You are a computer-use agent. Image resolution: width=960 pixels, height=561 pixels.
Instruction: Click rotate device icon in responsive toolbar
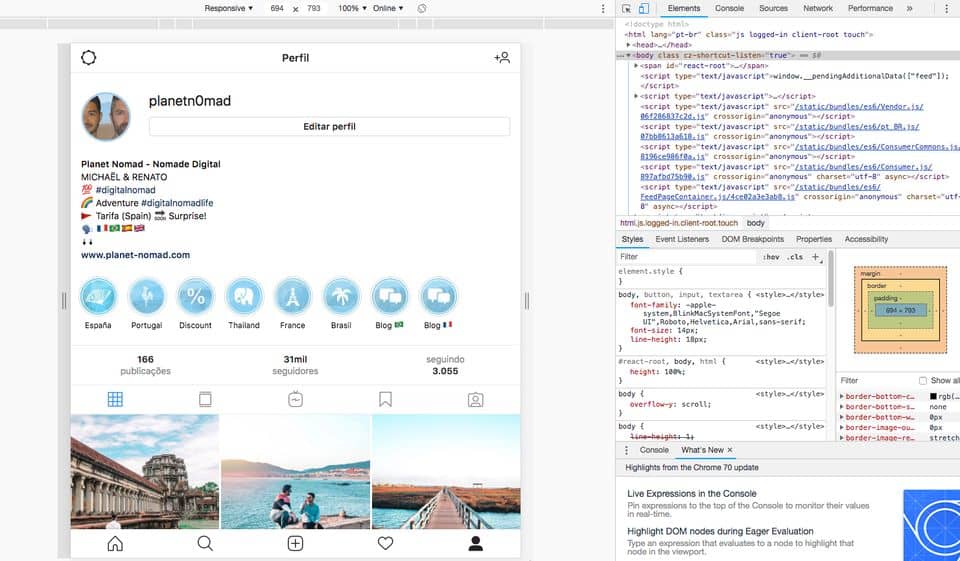422,9
